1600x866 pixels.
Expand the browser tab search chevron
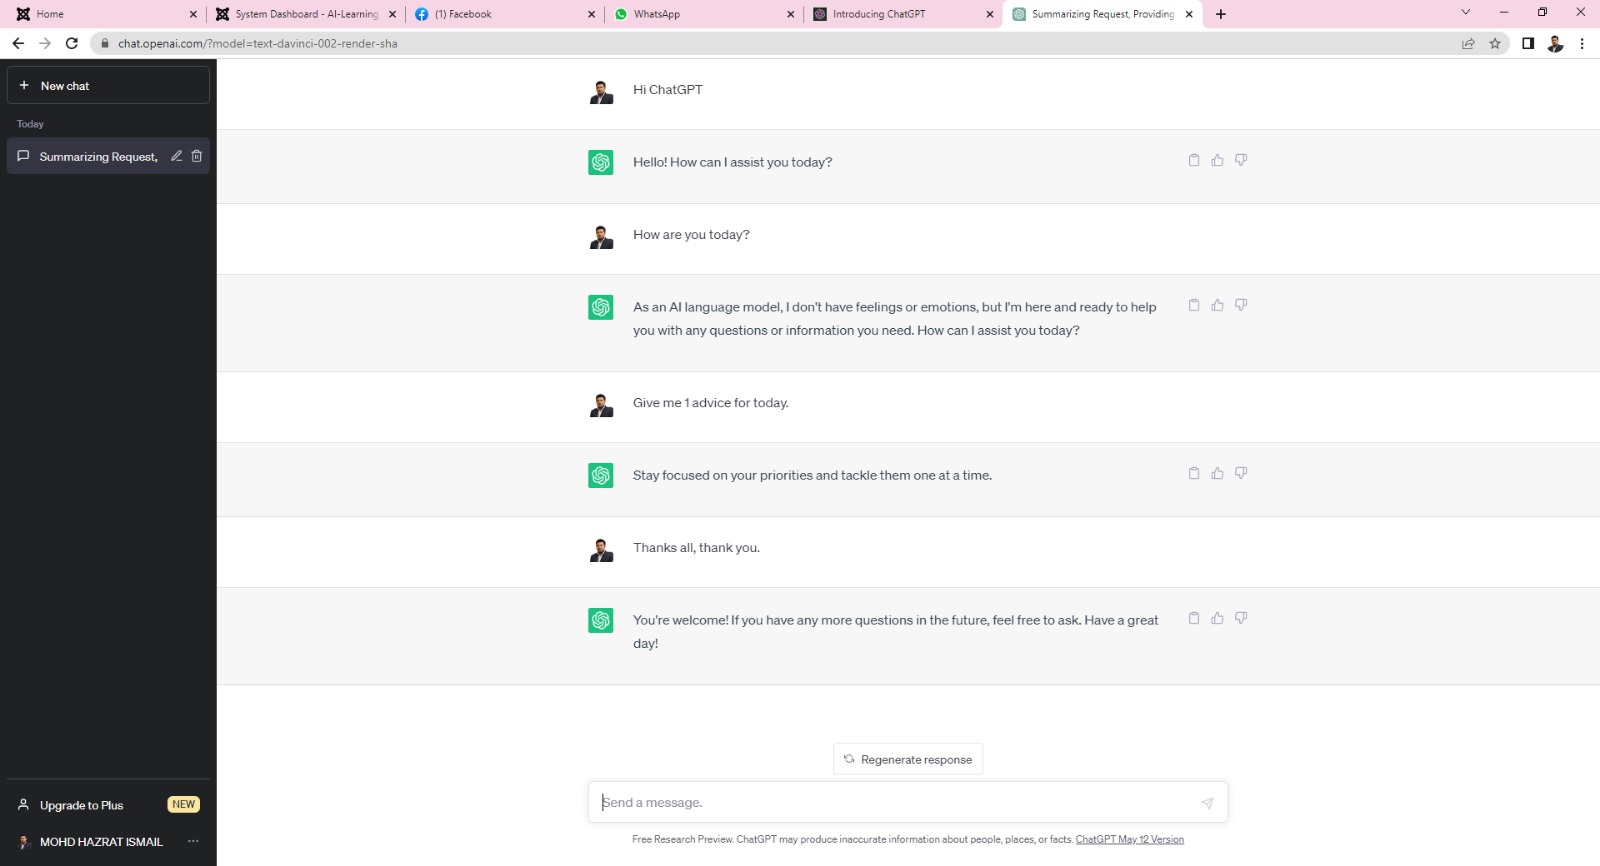coord(1466,13)
